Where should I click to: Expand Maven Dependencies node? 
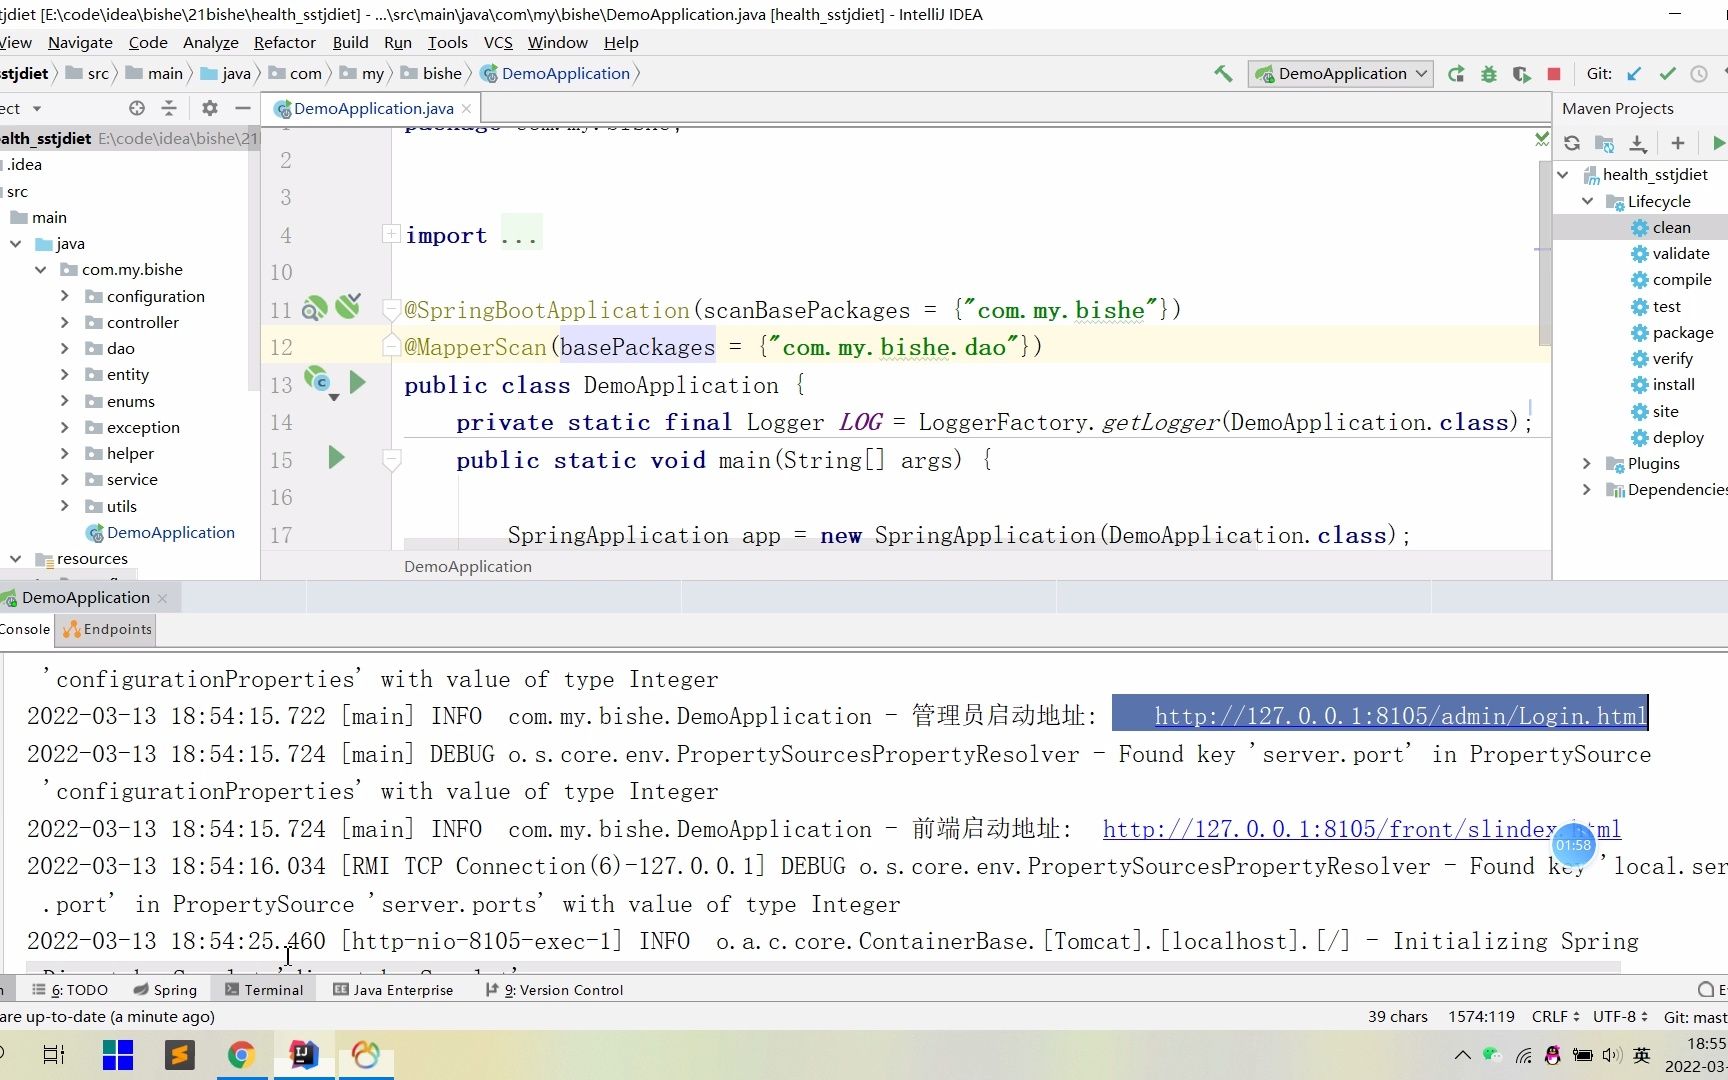[1587, 489]
